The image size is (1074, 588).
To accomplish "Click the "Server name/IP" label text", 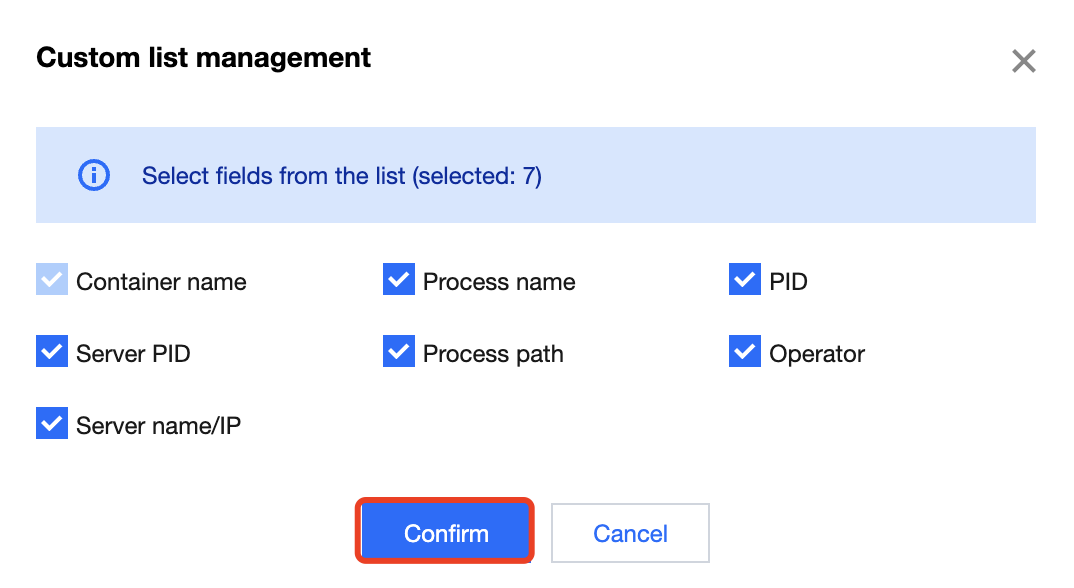I will (158, 426).
